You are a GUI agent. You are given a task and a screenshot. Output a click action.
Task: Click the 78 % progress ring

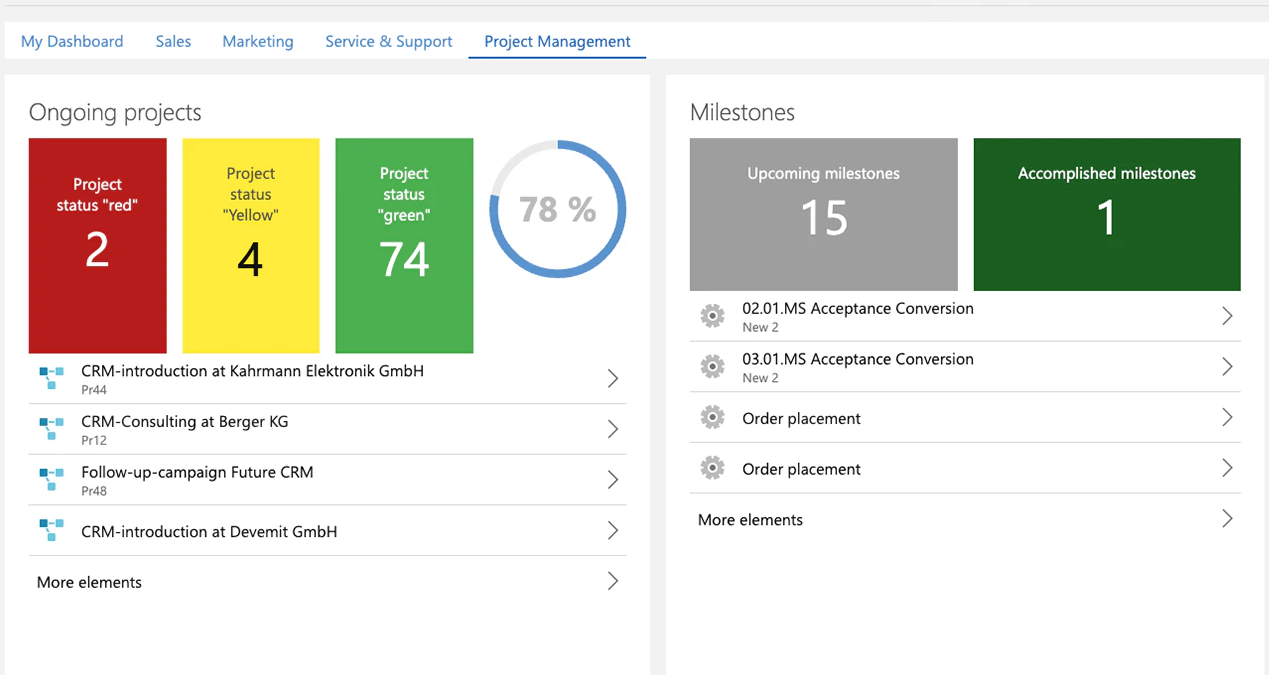558,209
